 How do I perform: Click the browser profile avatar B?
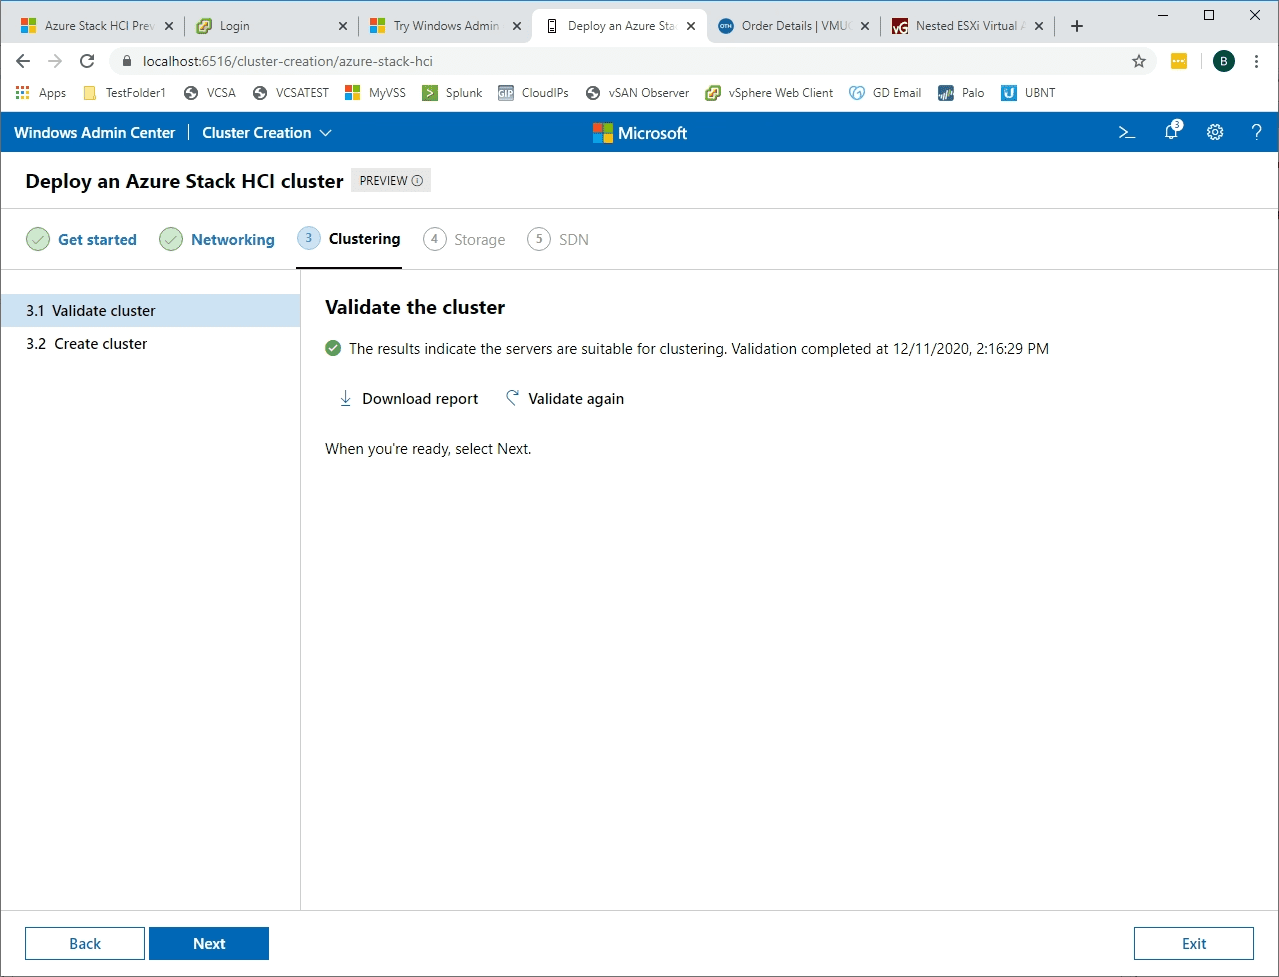point(1223,61)
